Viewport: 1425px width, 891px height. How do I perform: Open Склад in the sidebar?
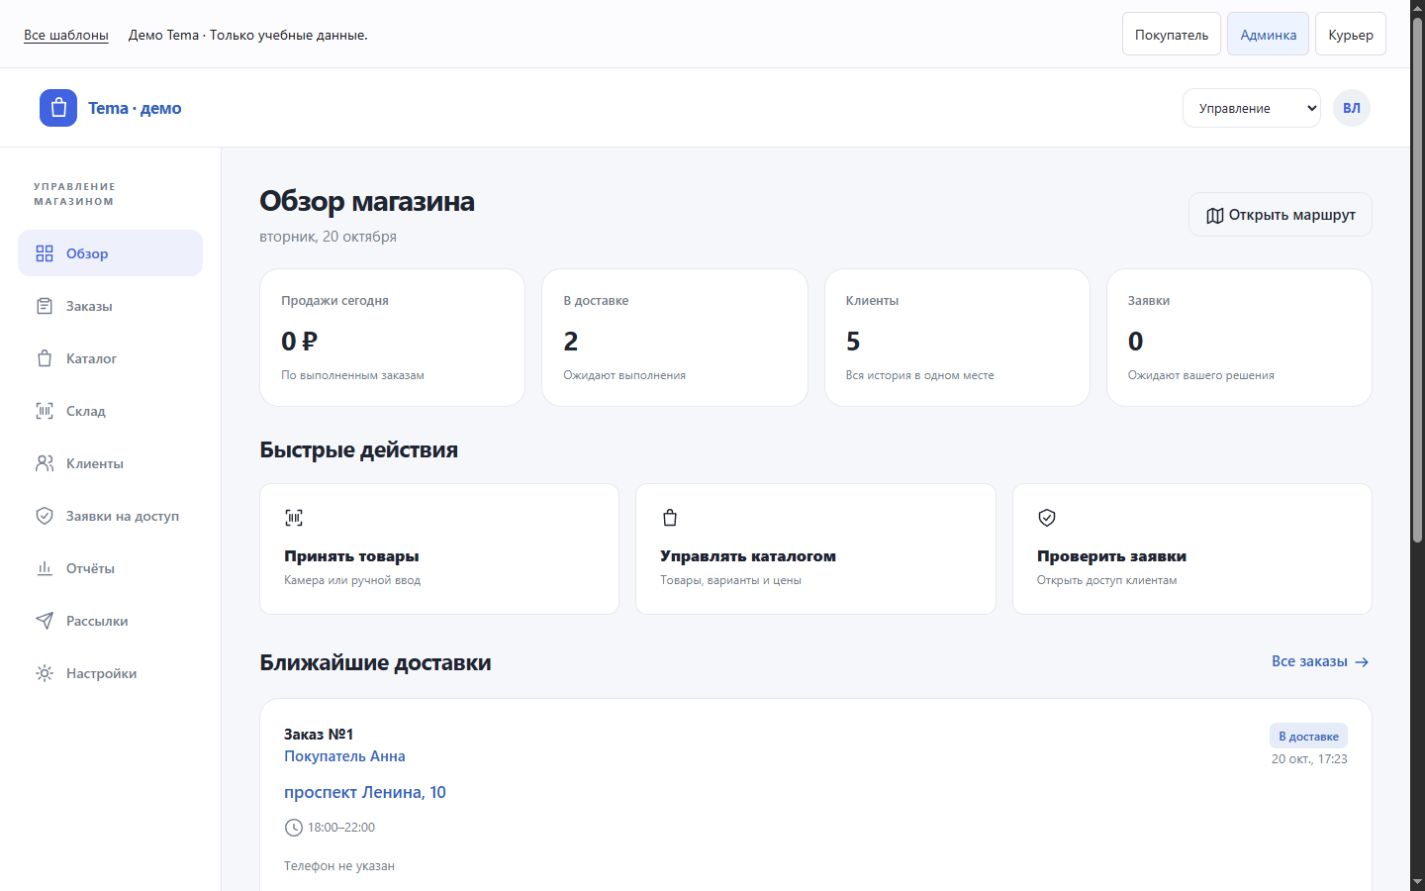[x=110, y=411]
